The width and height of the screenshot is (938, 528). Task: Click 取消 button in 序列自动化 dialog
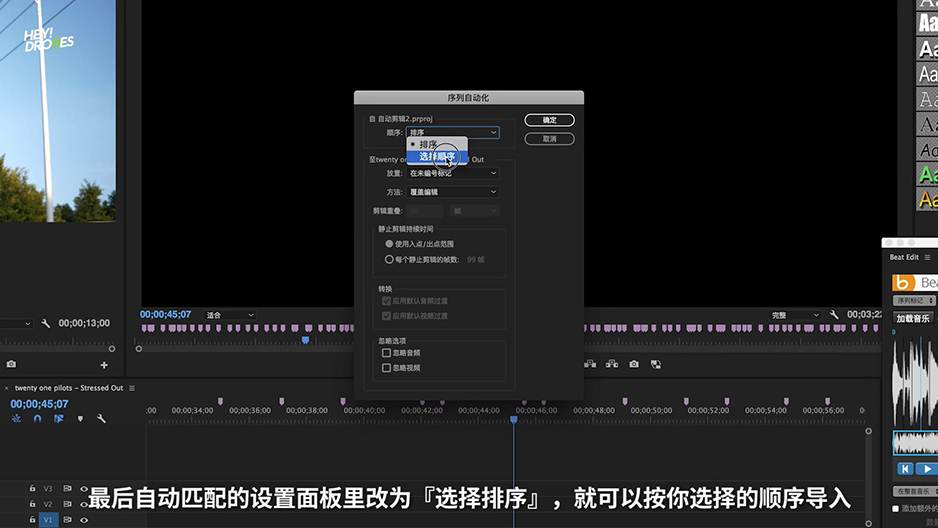pyautogui.click(x=549, y=139)
